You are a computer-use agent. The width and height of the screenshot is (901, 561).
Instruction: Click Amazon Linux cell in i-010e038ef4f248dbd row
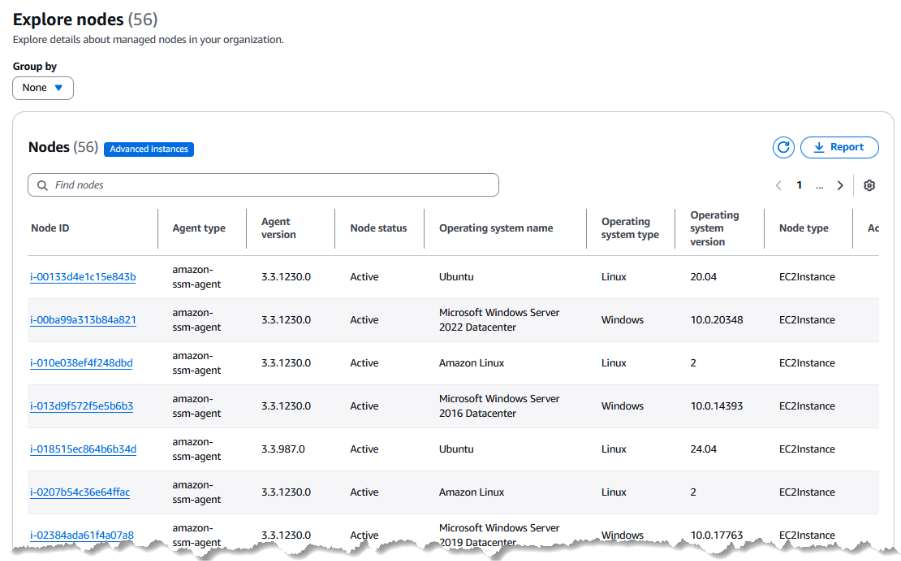pos(471,363)
